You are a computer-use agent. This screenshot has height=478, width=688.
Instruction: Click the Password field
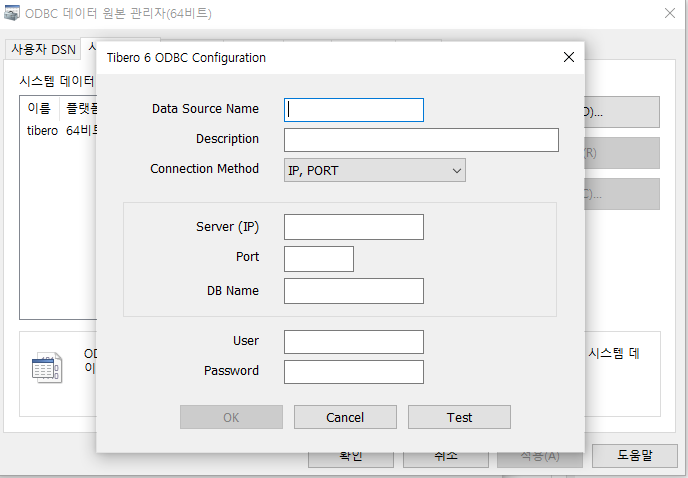click(354, 372)
